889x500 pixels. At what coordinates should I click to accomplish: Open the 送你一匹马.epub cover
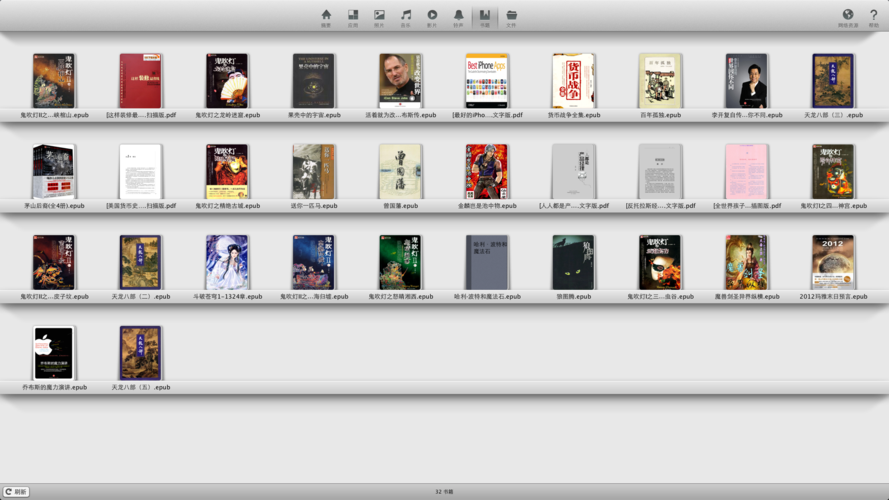click(x=314, y=172)
